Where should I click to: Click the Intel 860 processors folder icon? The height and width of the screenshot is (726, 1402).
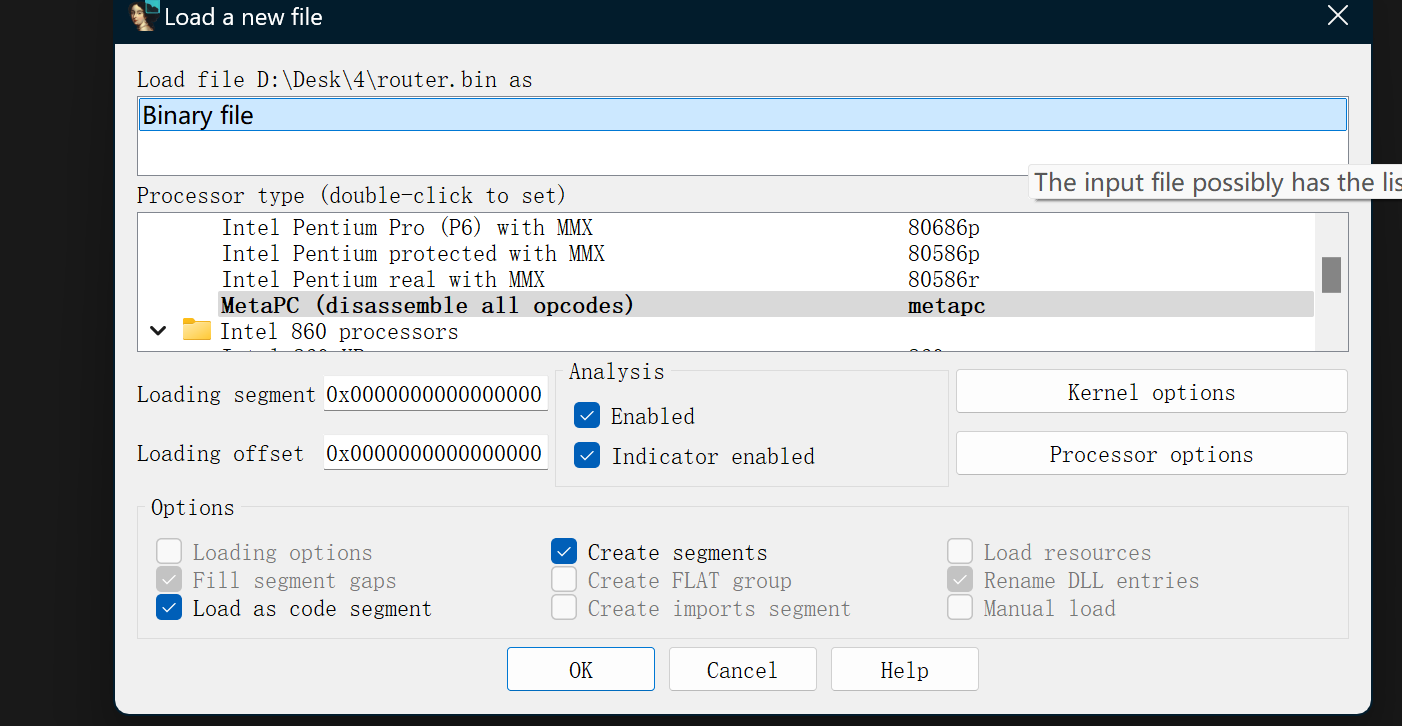click(x=197, y=331)
